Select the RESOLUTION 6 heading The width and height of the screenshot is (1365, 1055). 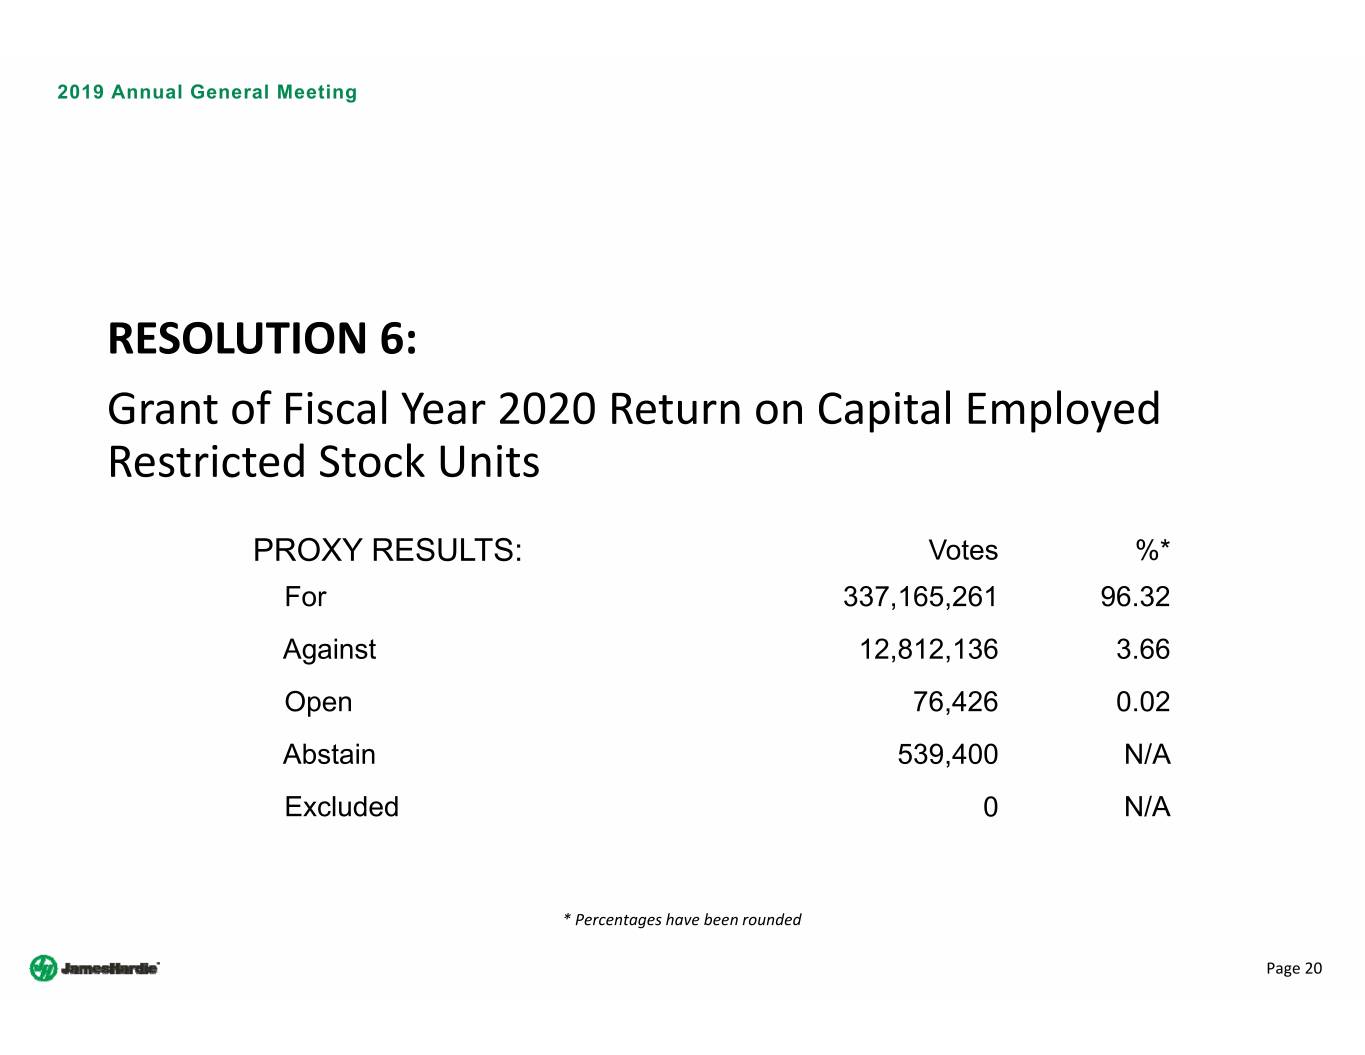262,339
